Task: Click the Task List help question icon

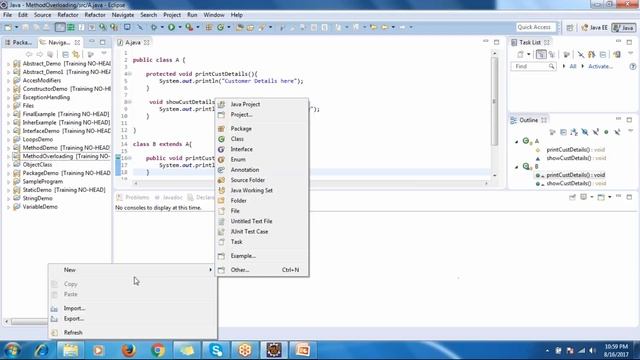Action: 633,66
